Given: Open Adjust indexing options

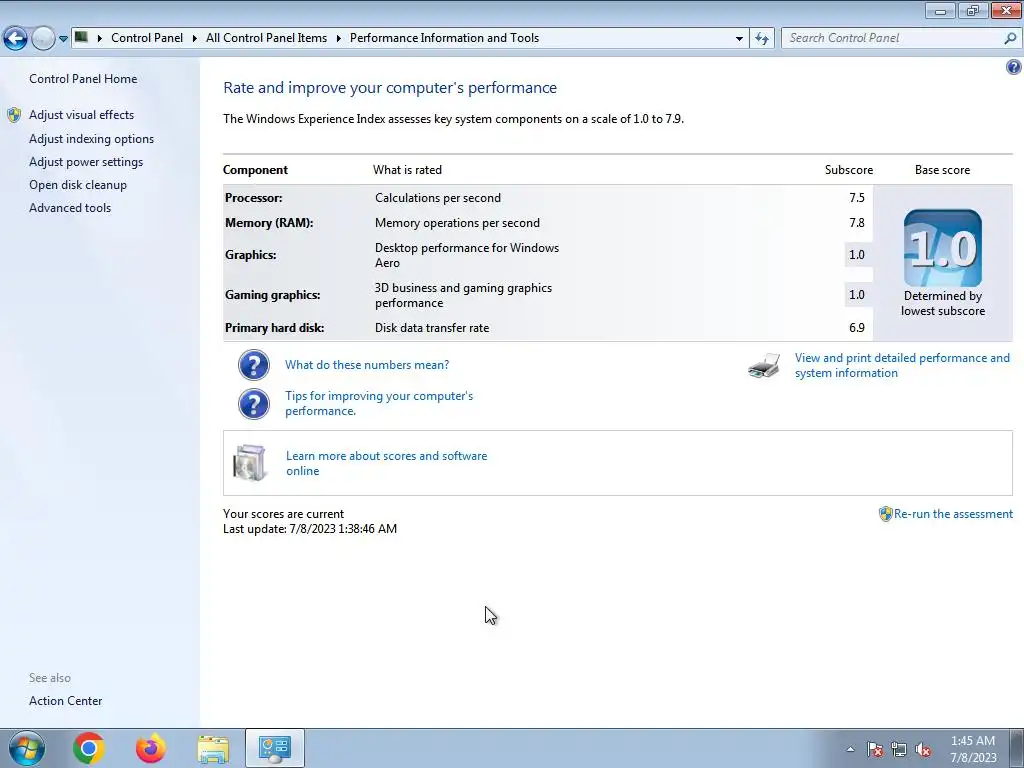Looking at the screenshot, I should (x=91, y=138).
